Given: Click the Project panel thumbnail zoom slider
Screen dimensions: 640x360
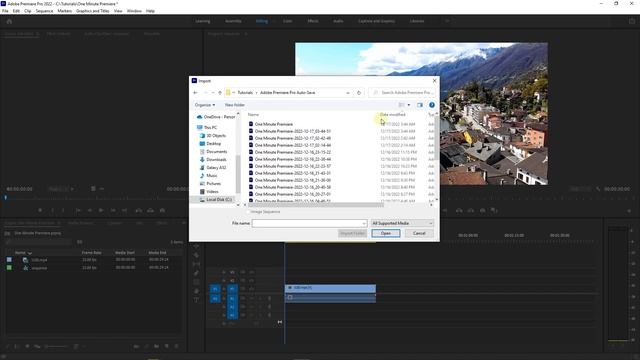Looking at the screenshot, I should tap(56, 347).
